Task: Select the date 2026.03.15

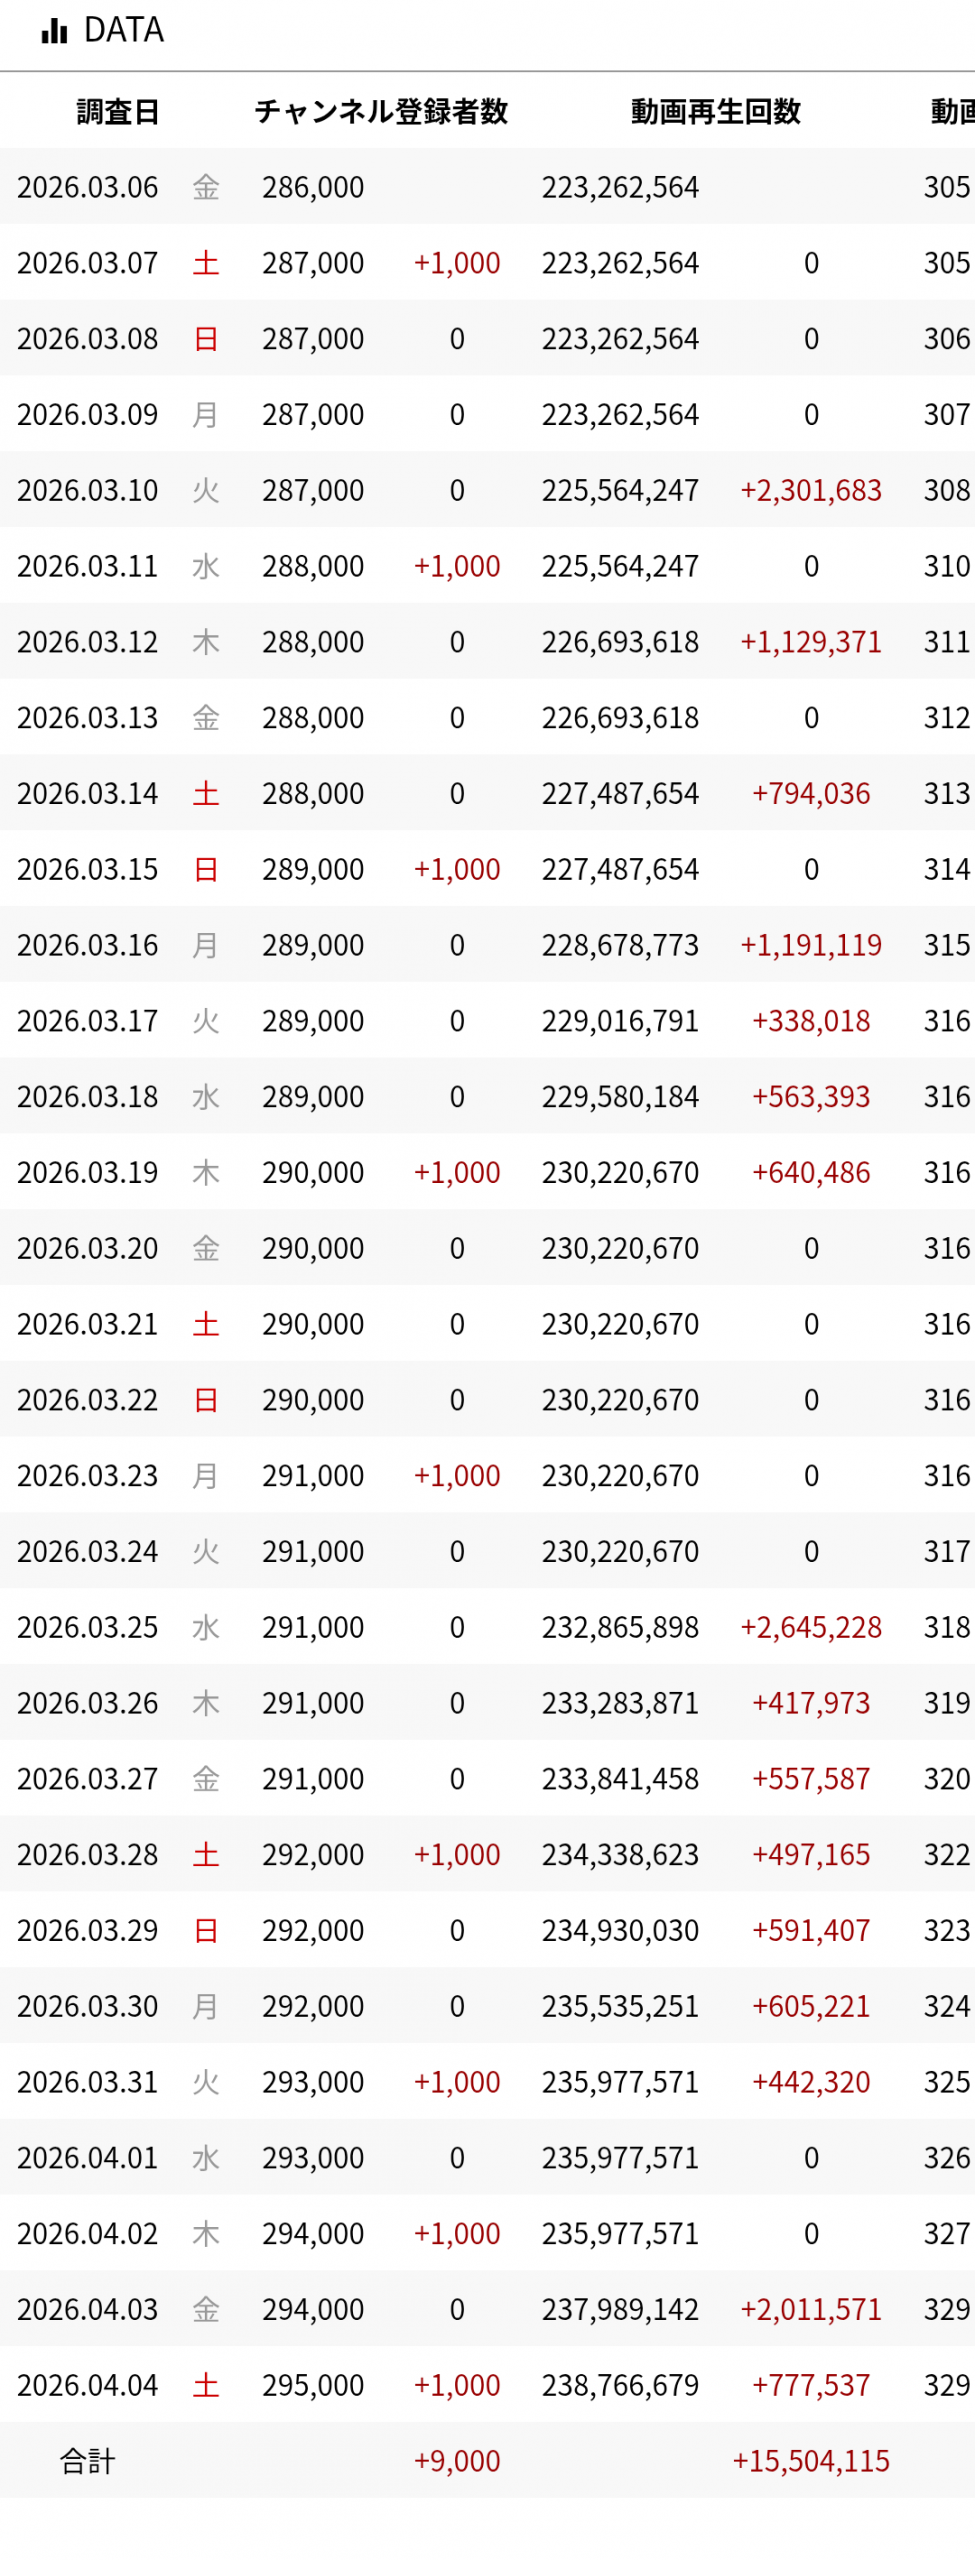Action: click(x=88, y=869)
